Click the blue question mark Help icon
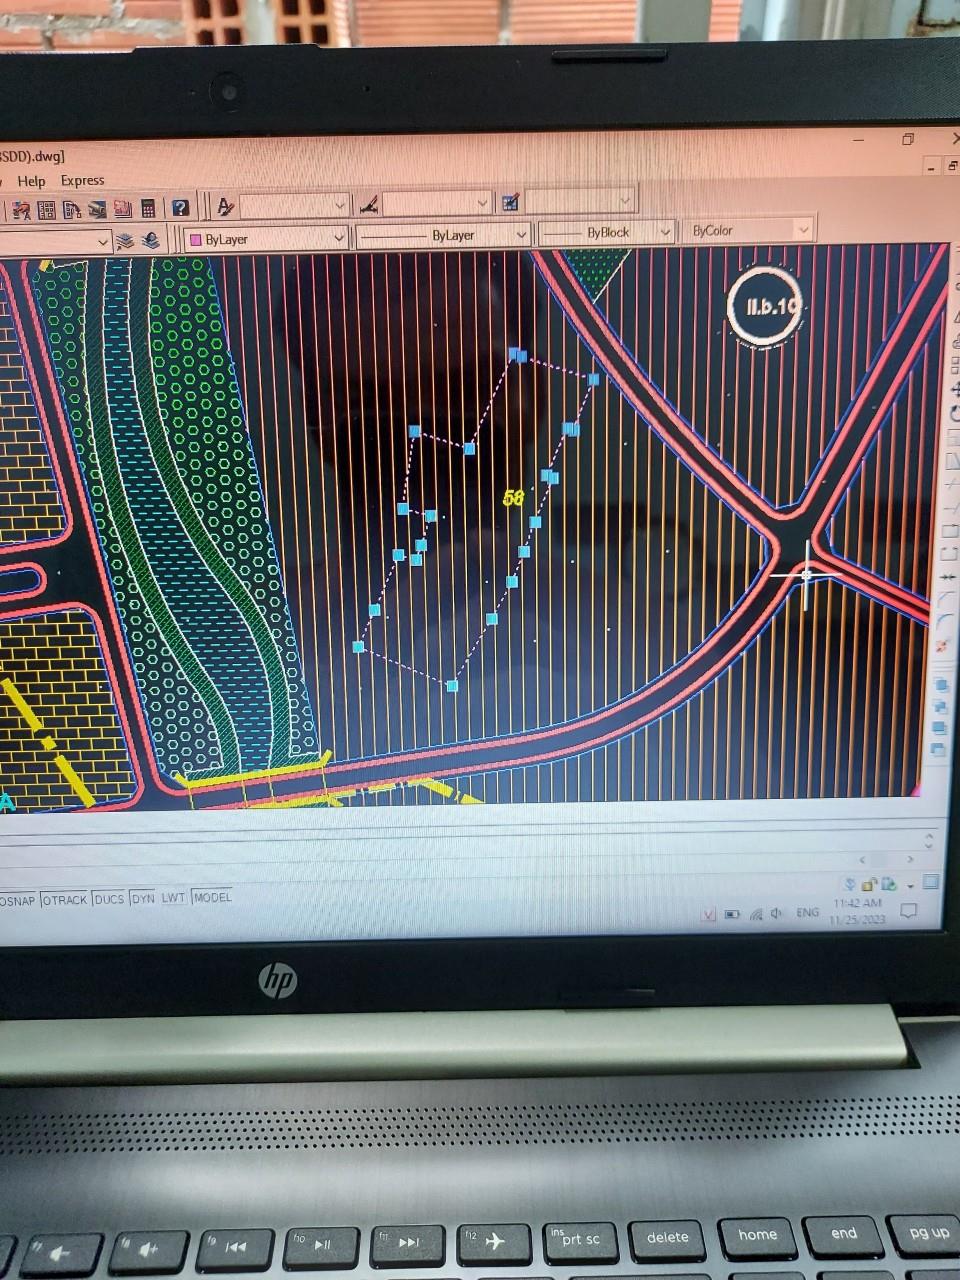This screenshot has height=1280, width=960. 180,208
